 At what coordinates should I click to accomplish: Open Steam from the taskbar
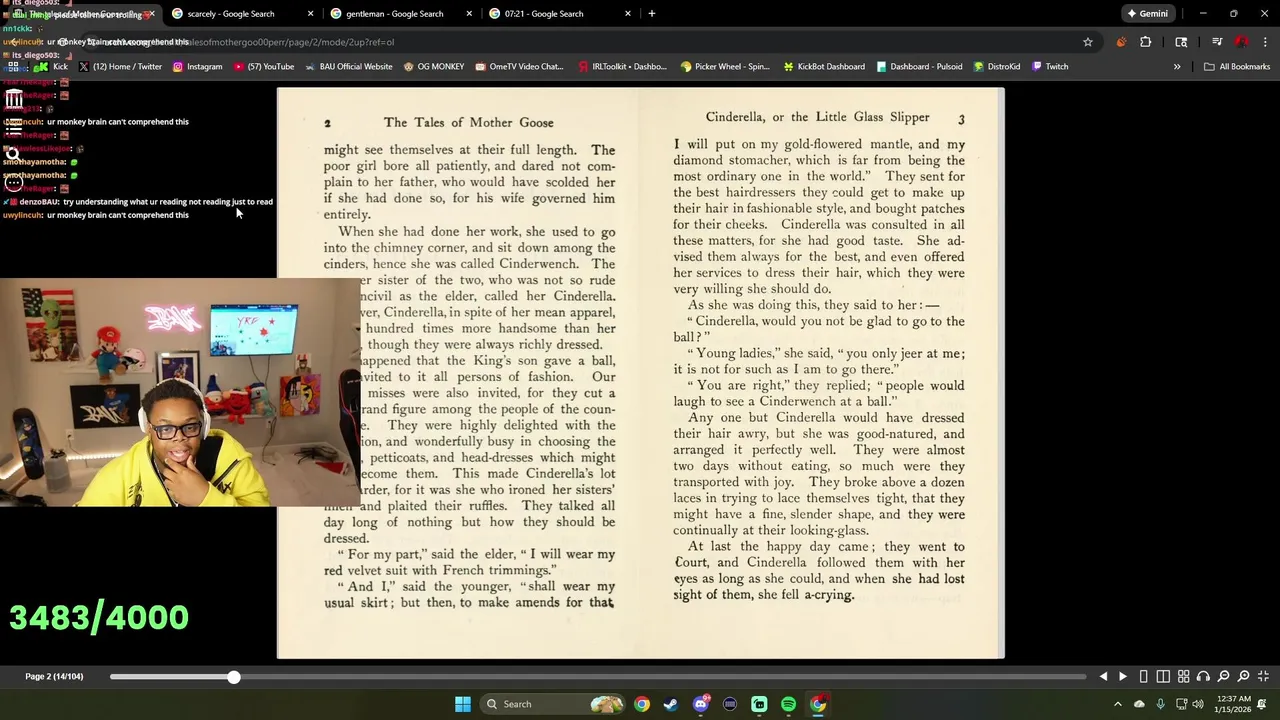pos(671,704)
